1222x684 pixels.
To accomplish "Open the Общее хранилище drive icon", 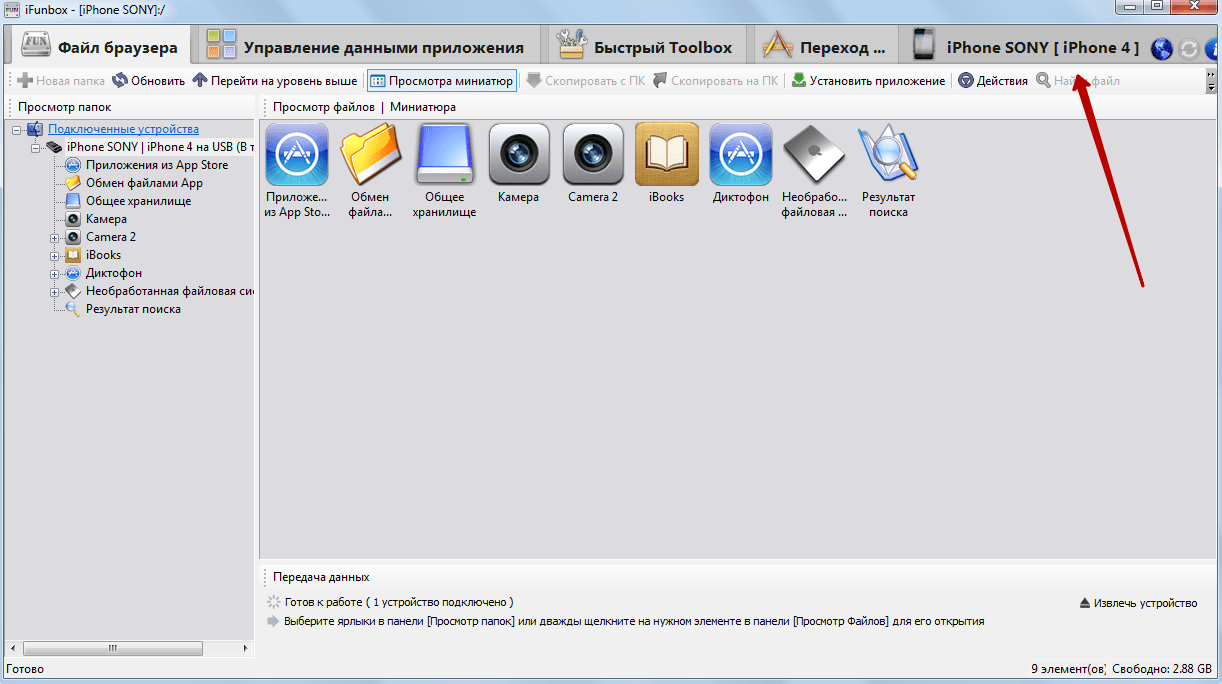I will coord(444,155).
